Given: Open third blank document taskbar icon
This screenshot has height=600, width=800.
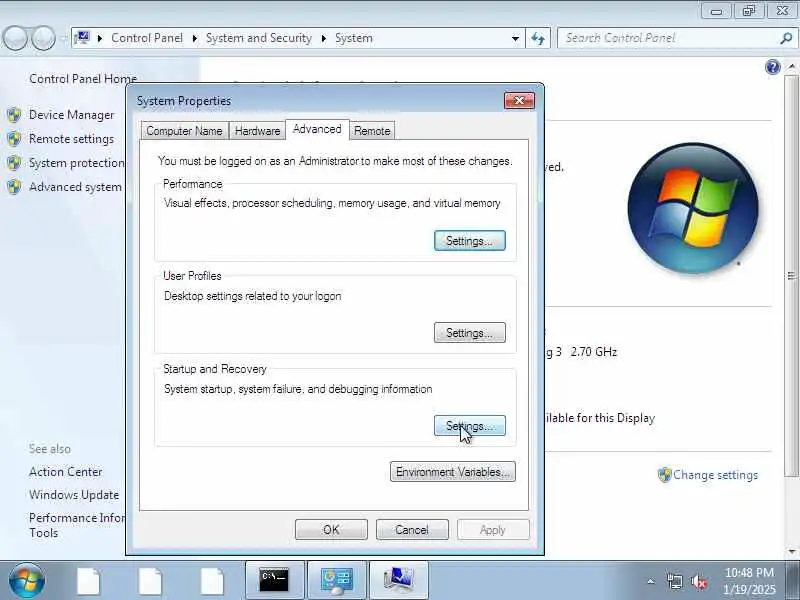Looking at the screenshot, I should pos(212,581).
